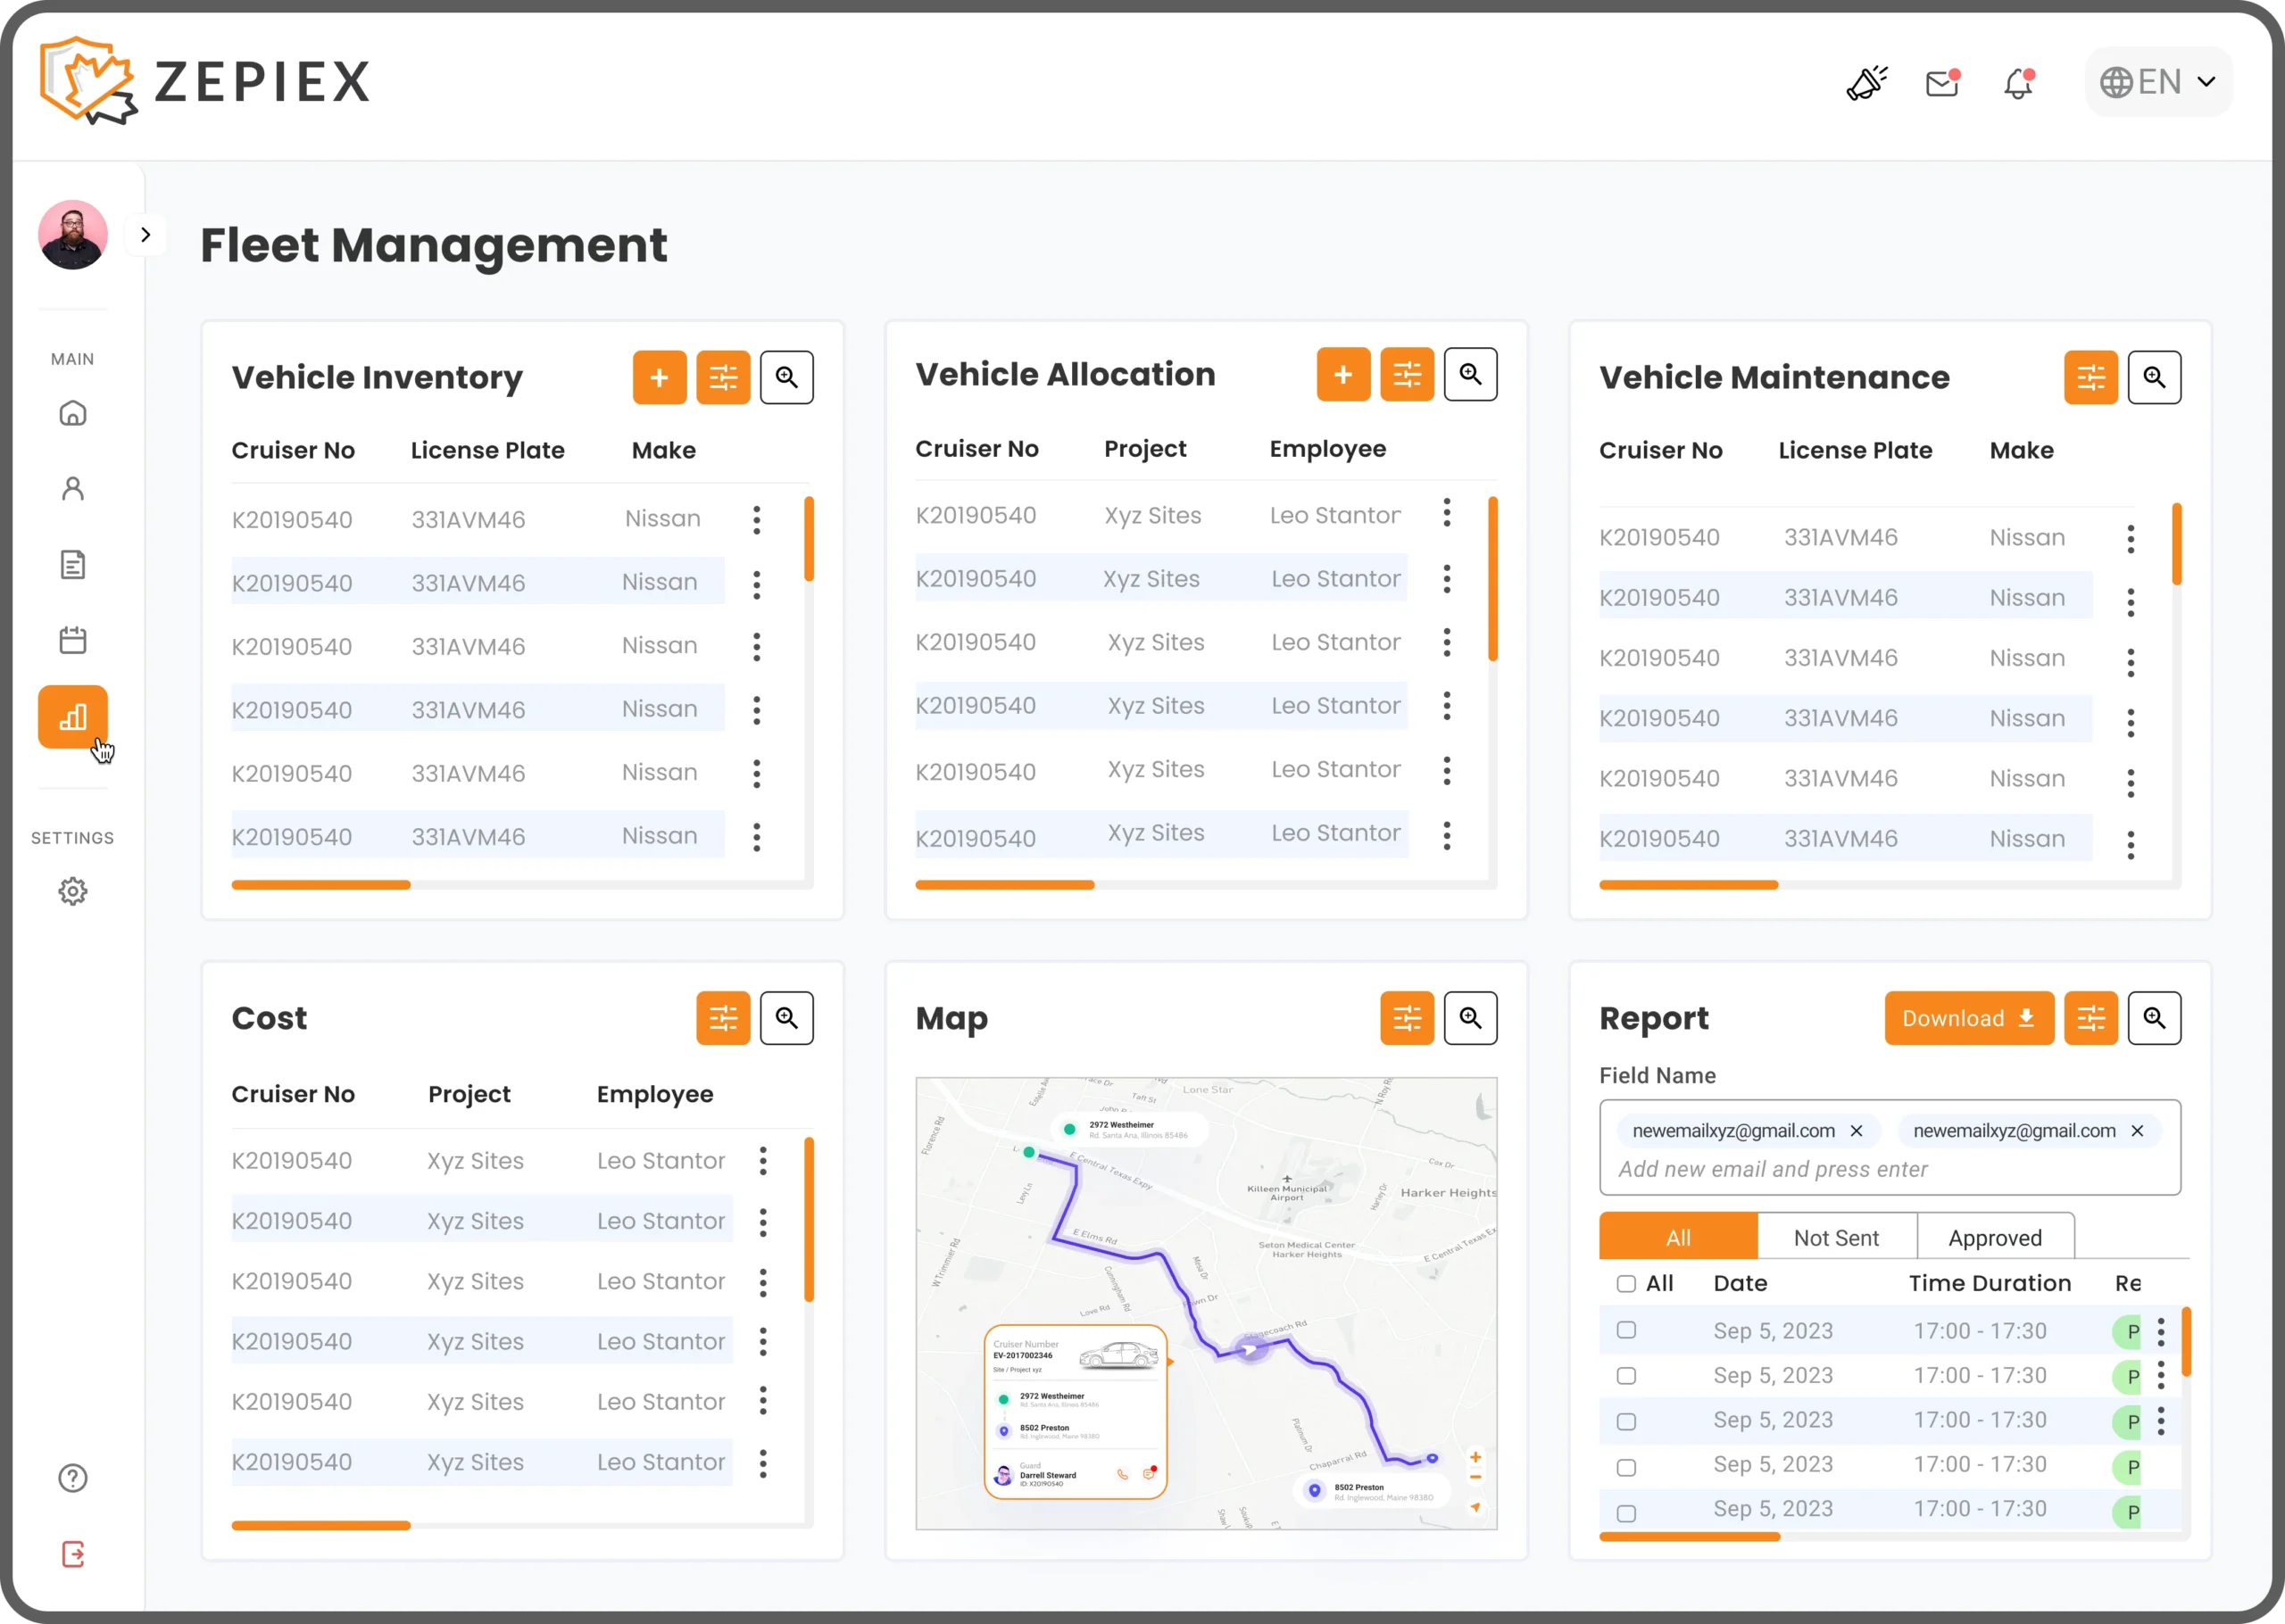Open the three-dot menu of first Cost row
The width and height of the screenshot is (2285, 1624).
coord(763,1161)
